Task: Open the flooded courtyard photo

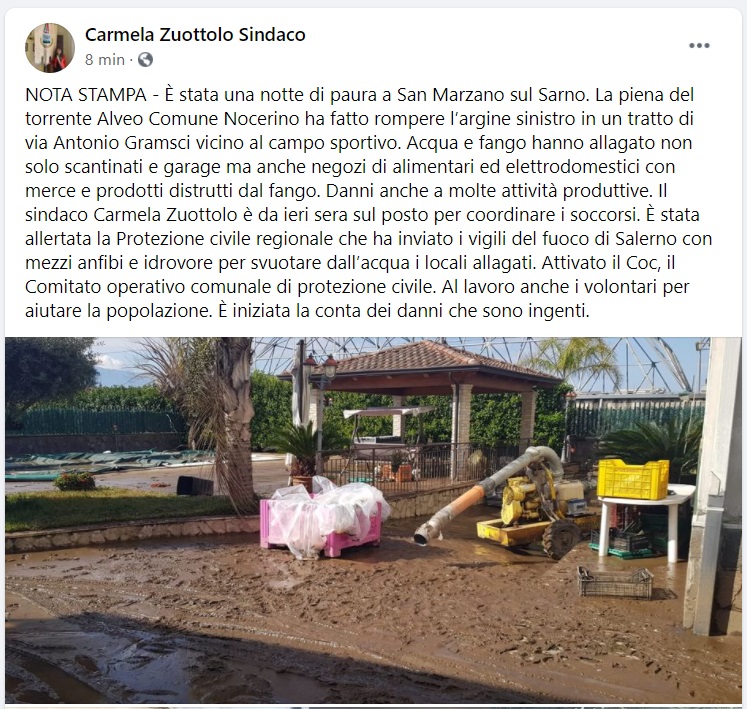Action: pyautogui.click(x=374, y=520)
